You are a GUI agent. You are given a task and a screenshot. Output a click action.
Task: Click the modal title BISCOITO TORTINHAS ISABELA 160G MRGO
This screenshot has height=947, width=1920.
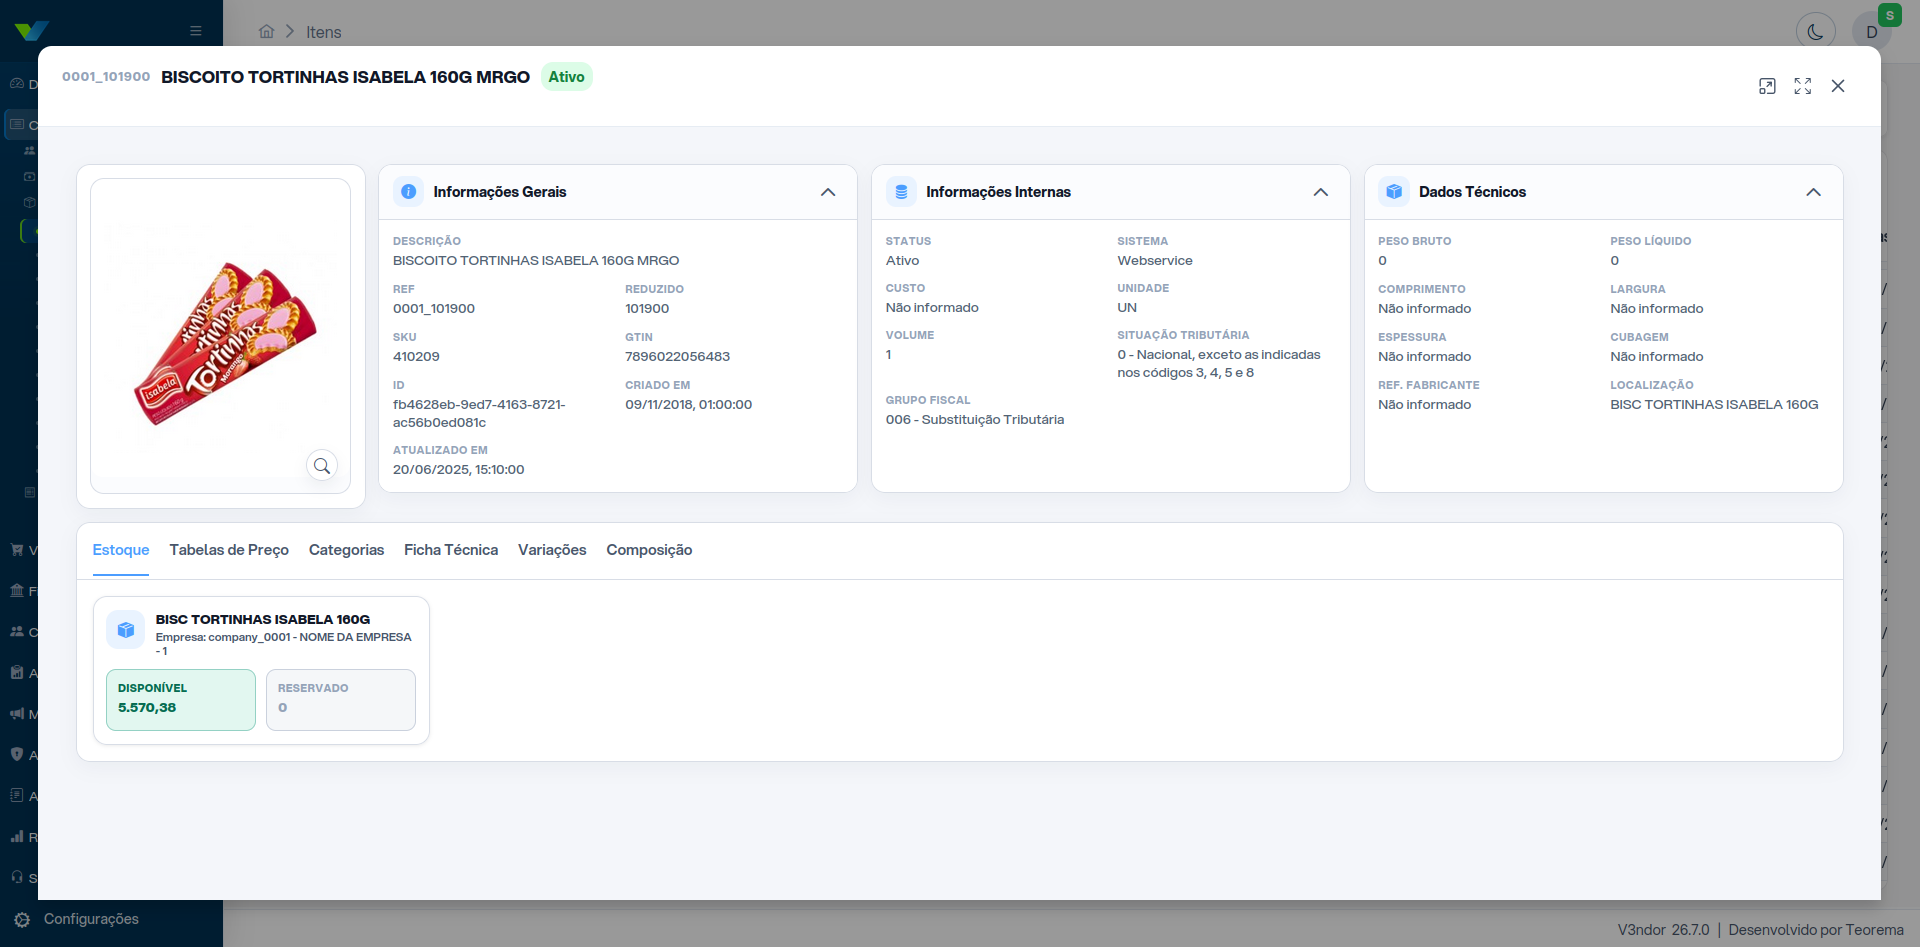(345, 77)
